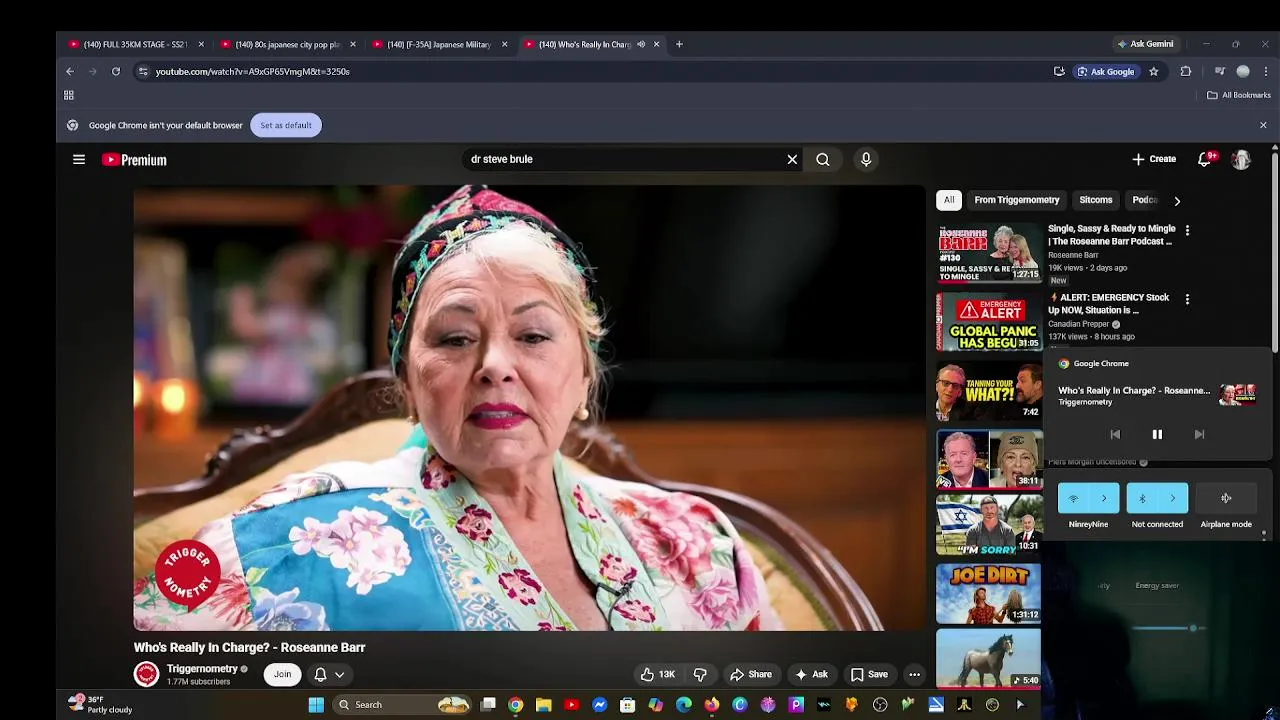The image size is (1280, 720).
Task: Open Microsoft Edge from the taskbar
Action: pyautogui.click(x=683, y=705)
